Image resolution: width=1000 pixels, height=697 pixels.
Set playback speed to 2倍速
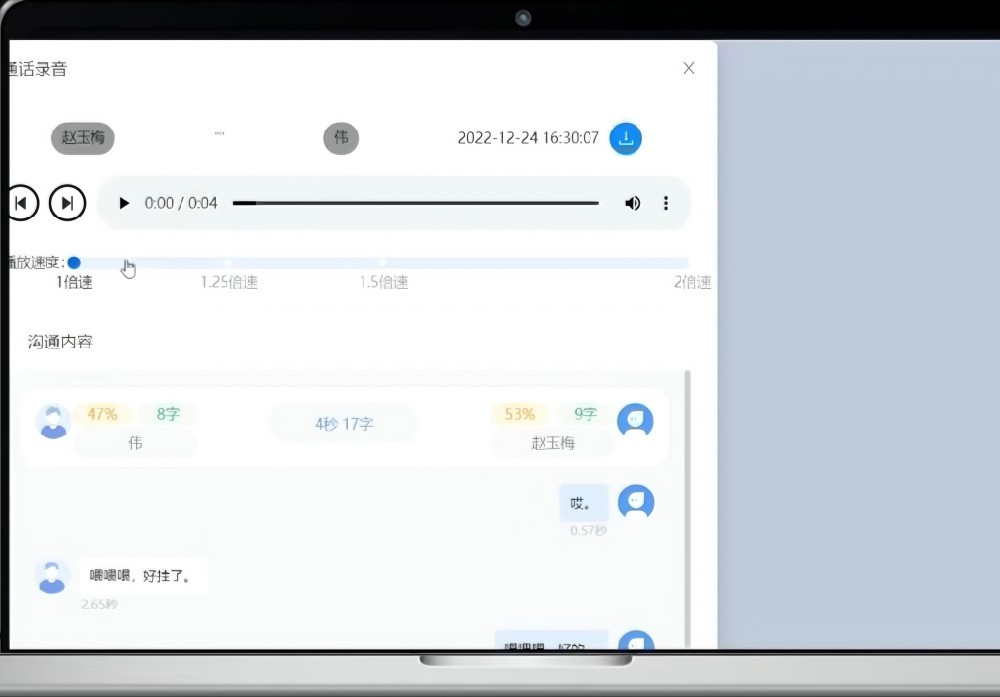pyautogui.click(x=692, y=282)
